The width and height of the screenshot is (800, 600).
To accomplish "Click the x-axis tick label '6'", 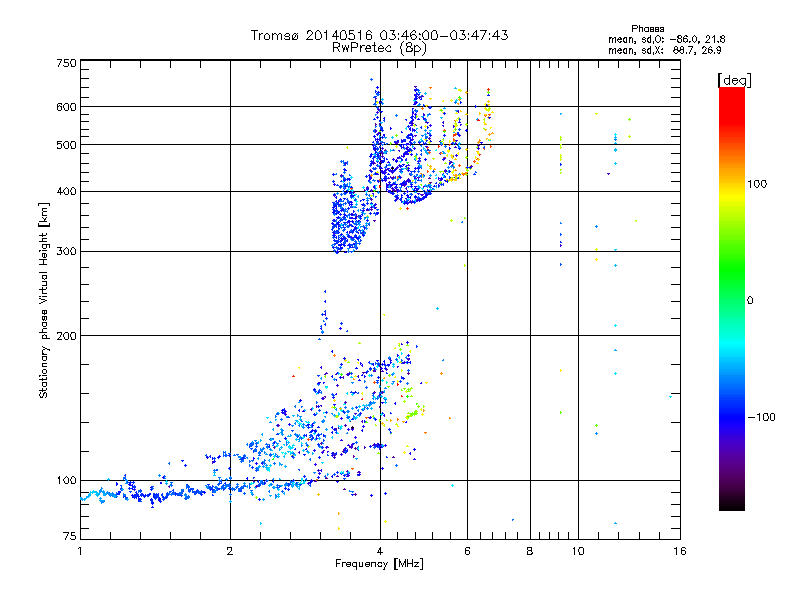I will point(467,551).
